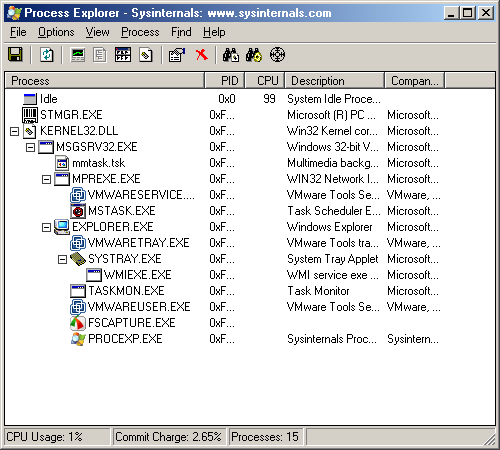This screenshot has width=500, height=450.
Task: Toggle the lower pane view toolbar icon
Action: (123, 55)
